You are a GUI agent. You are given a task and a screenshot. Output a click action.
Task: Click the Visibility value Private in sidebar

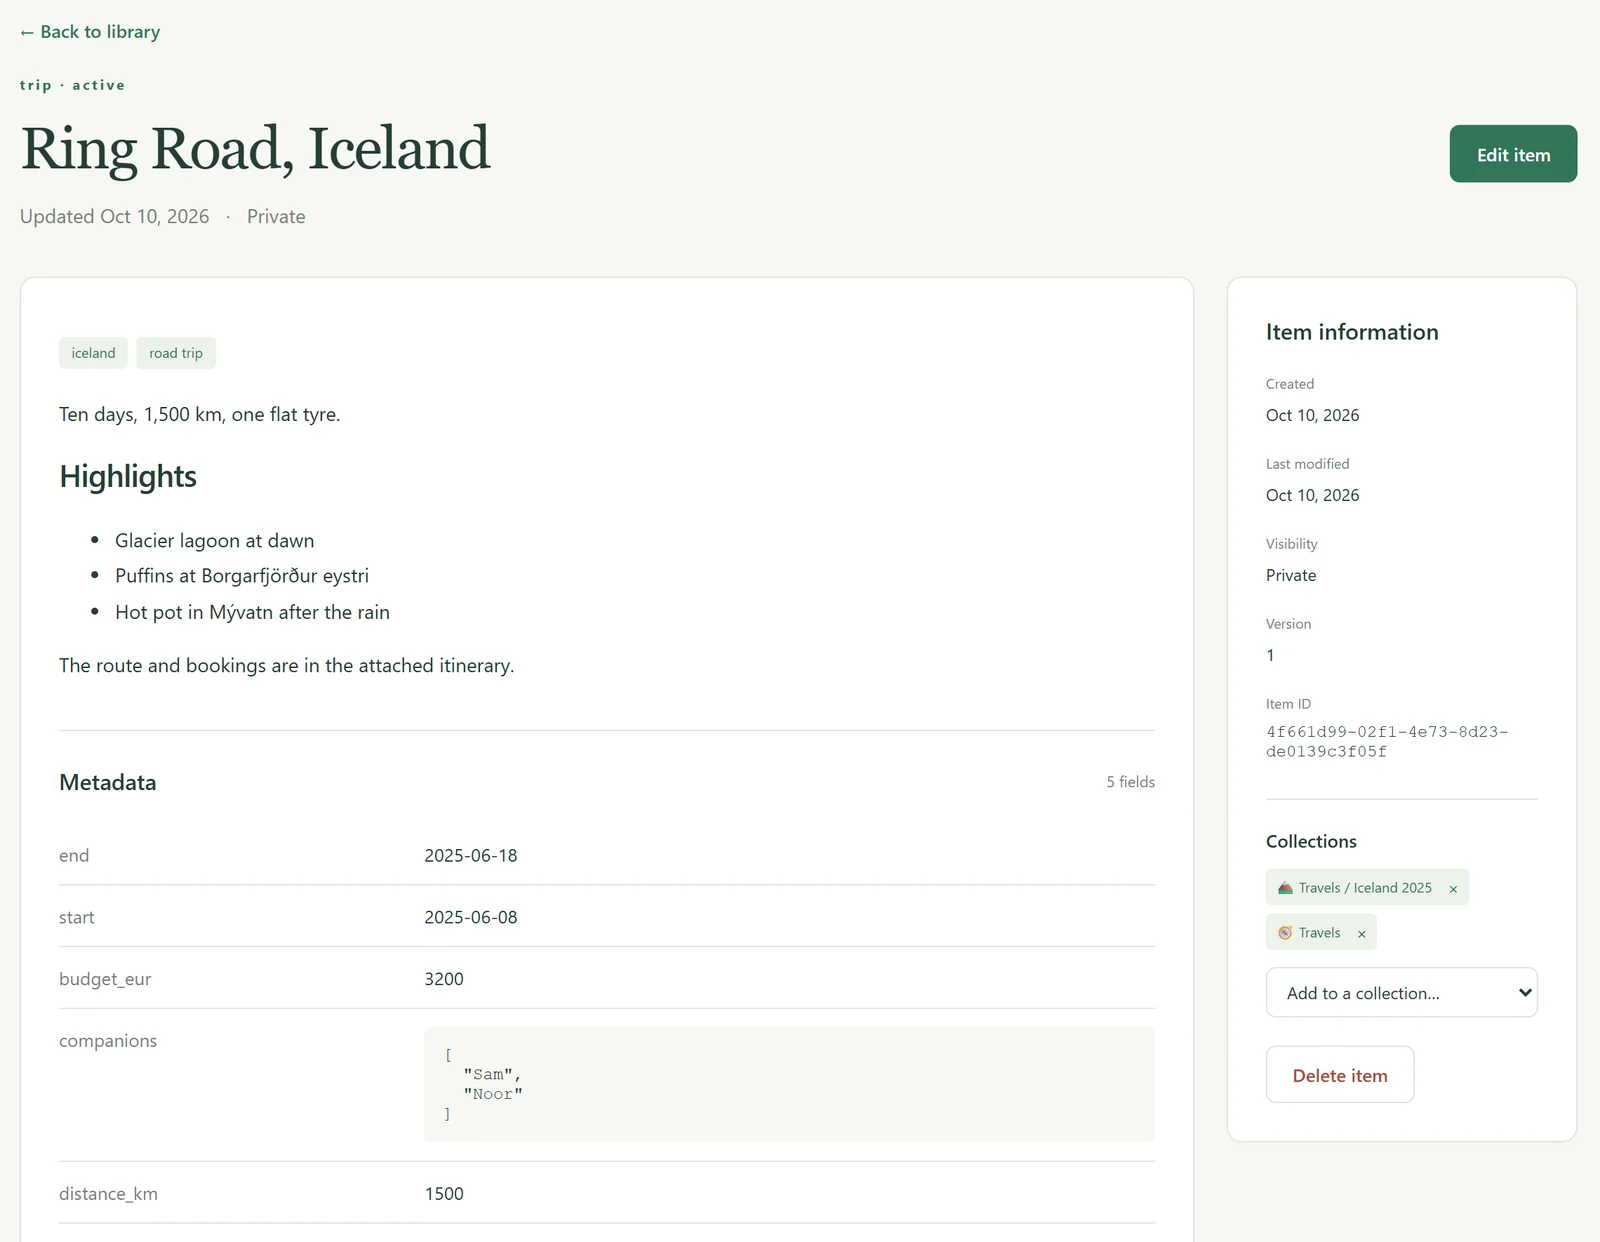click(x=1291, y=575)
